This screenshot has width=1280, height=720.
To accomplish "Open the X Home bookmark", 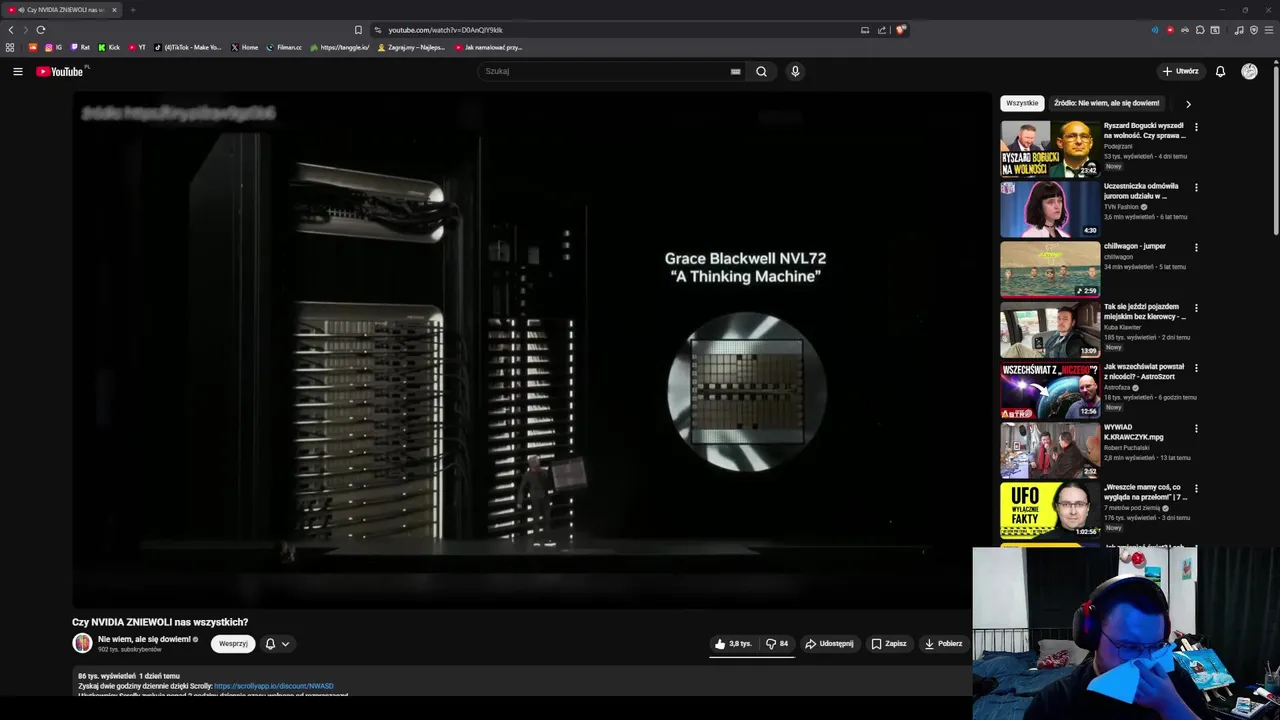I will point(245,47).
